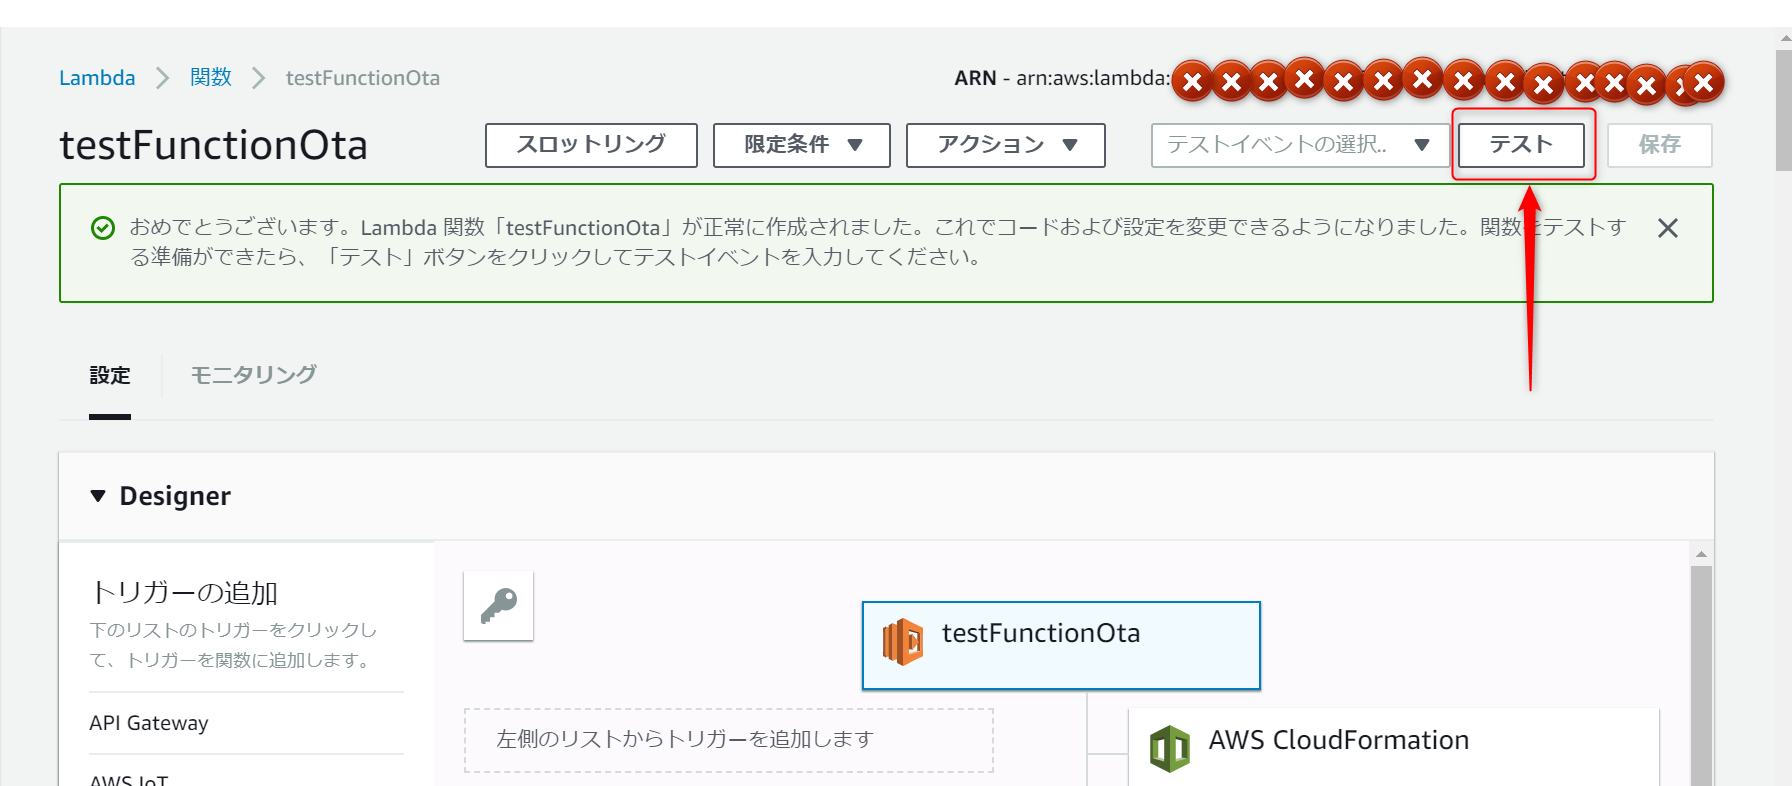Image resolution: width=1792 pixels, height=786 pixels.
Task: Click the testFunctionOta breadcrumb text
Action: (x=363, y=78)
